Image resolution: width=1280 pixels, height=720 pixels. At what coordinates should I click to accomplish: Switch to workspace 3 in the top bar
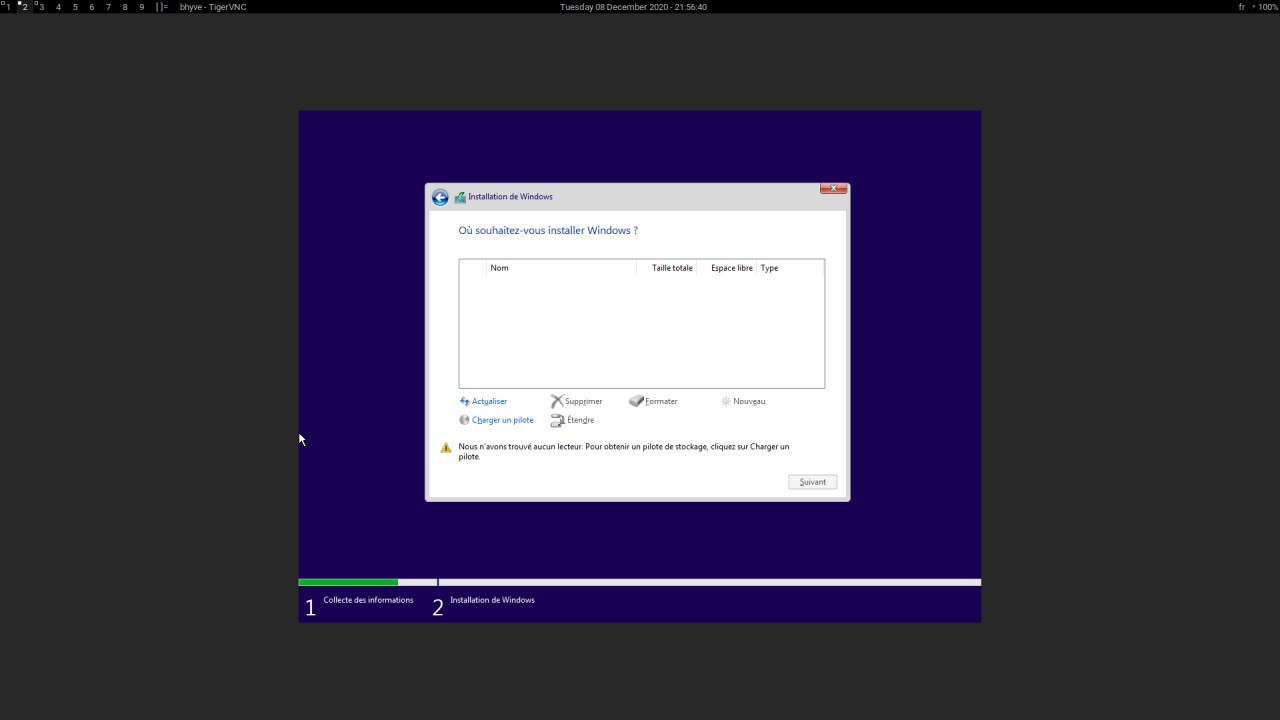(x=41, y=7)
